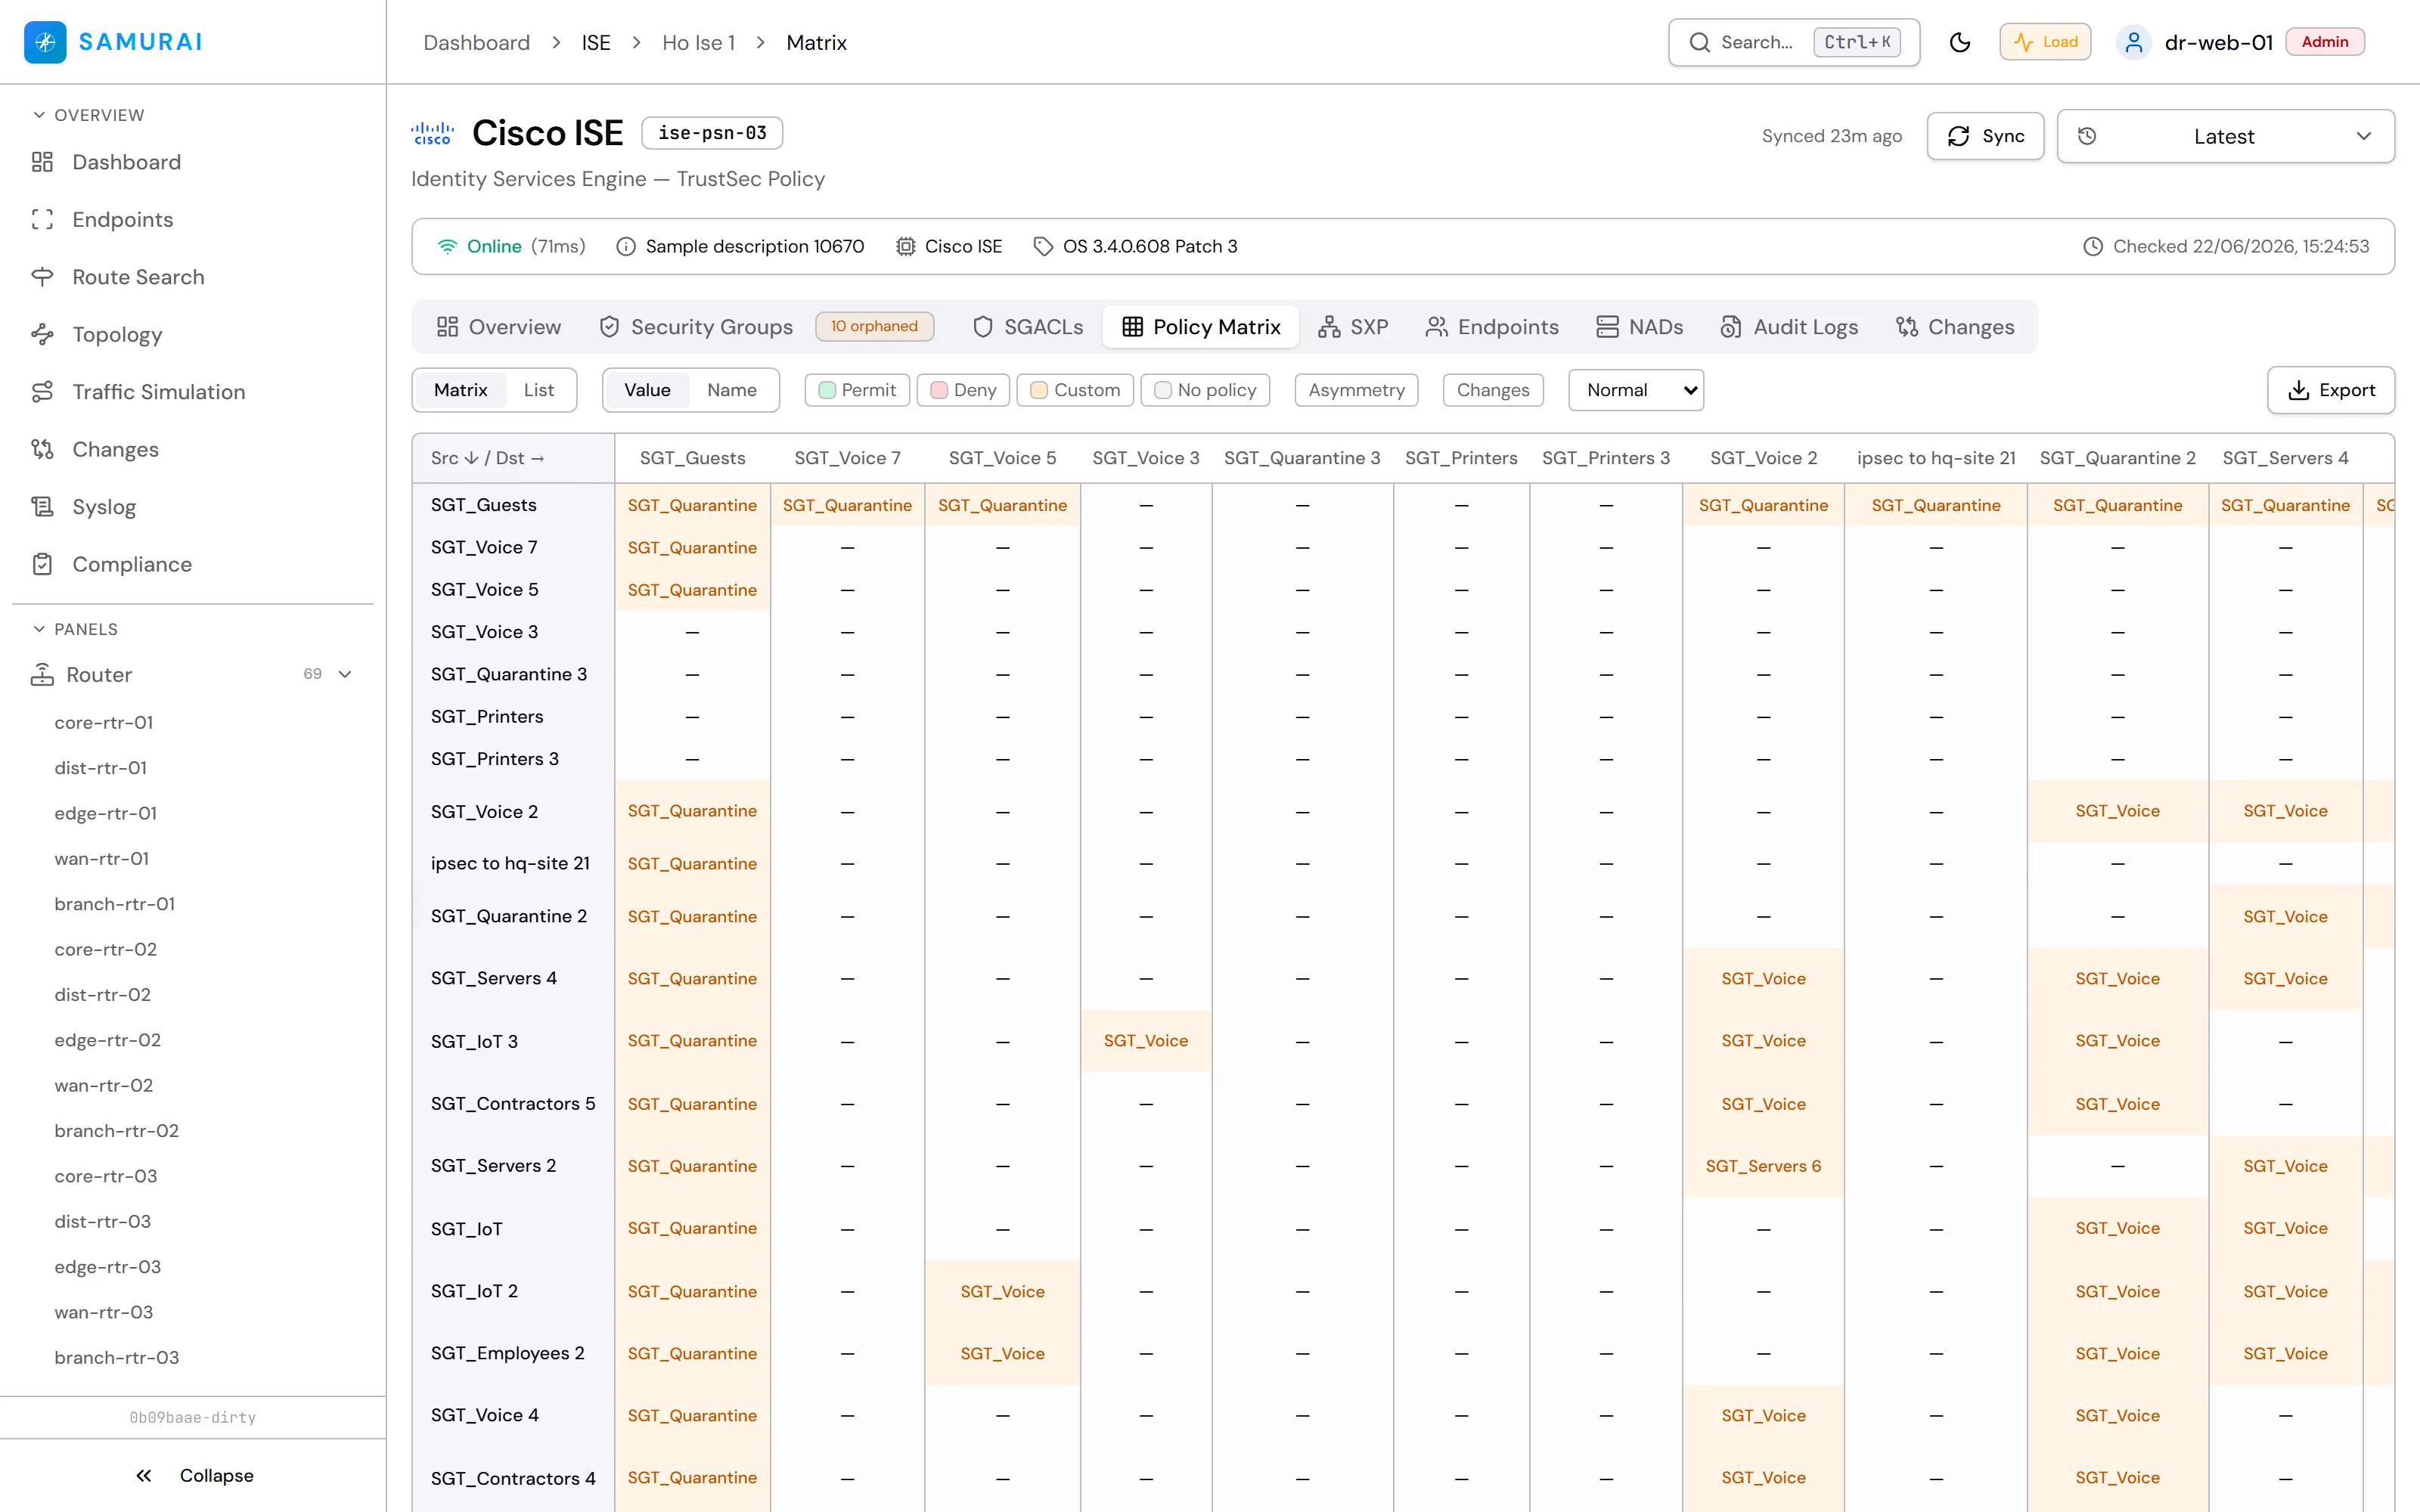Open the SGACLs tab

[x=1027, y=327]
